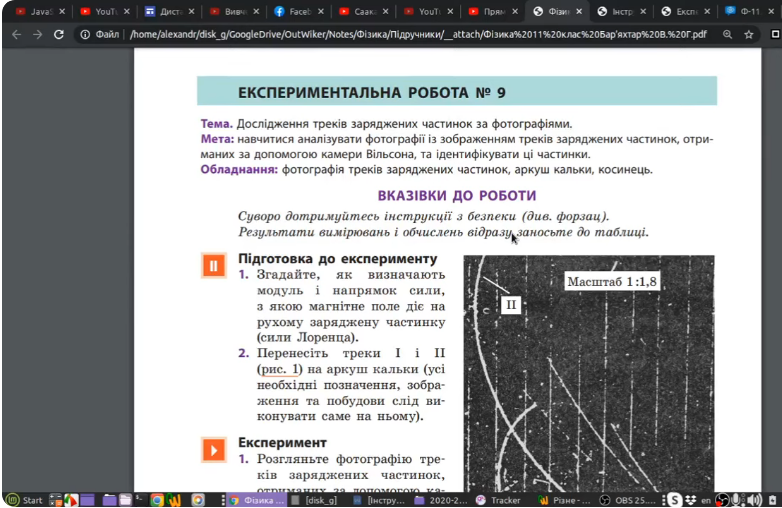Click the Dropbox tray icon
782x508 pixels.
click(691, 500)
